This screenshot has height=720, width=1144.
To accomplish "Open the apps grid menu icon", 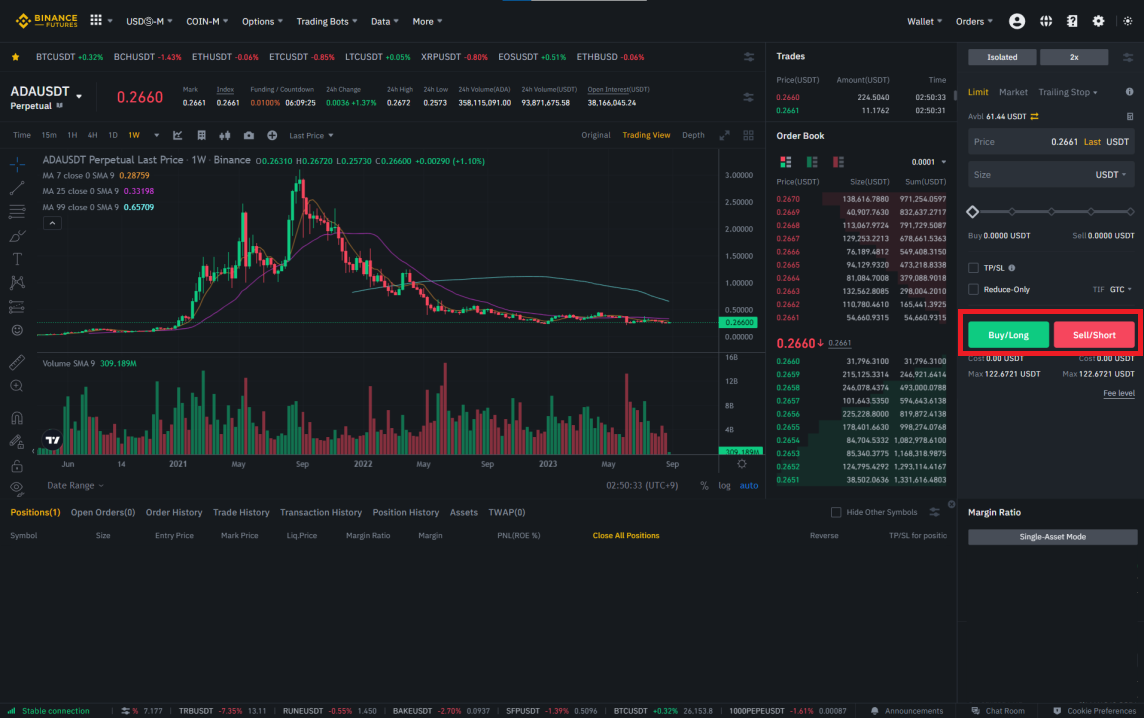I will (x=96, y=20).
